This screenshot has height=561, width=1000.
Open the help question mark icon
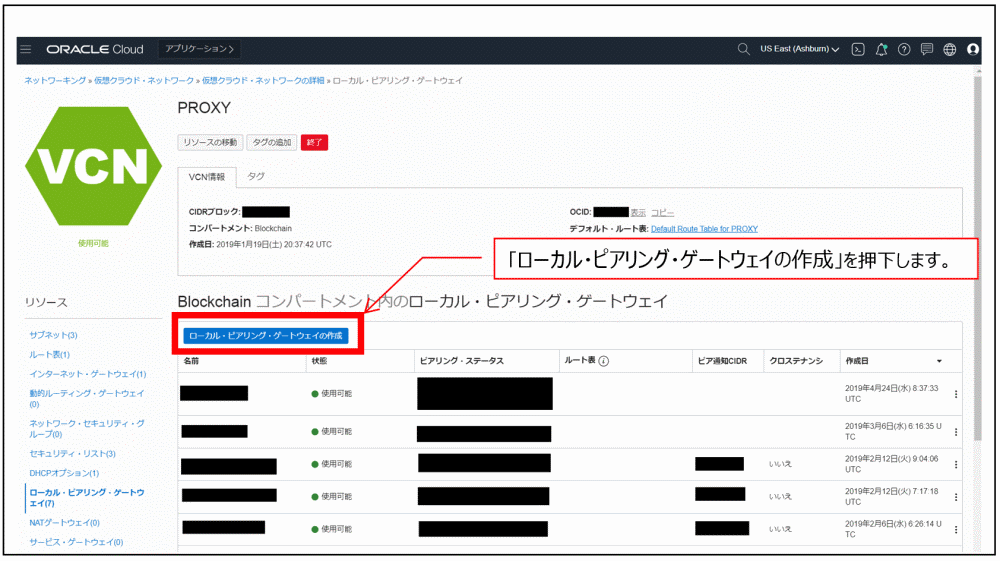(x=904, y=49)
